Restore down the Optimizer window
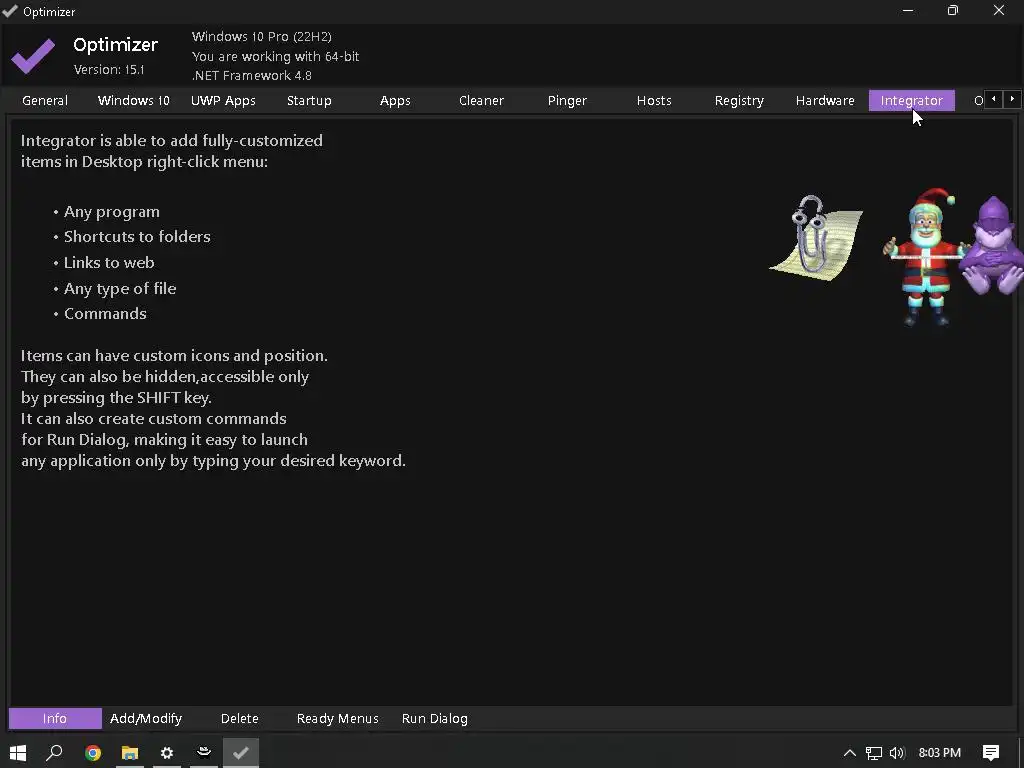 953,10
